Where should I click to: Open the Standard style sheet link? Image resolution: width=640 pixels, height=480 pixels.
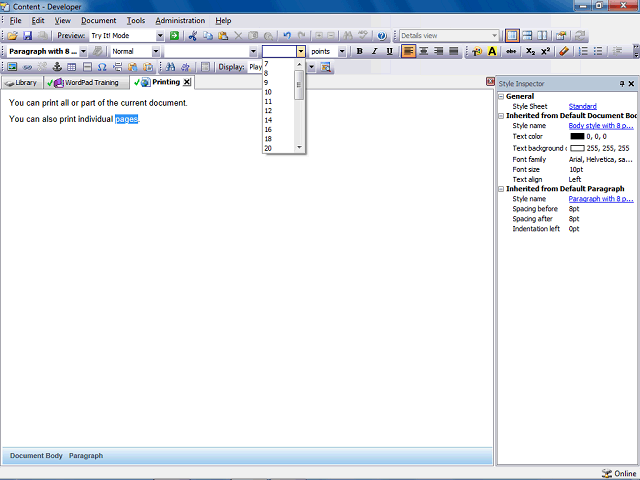(x=582, y=107)
